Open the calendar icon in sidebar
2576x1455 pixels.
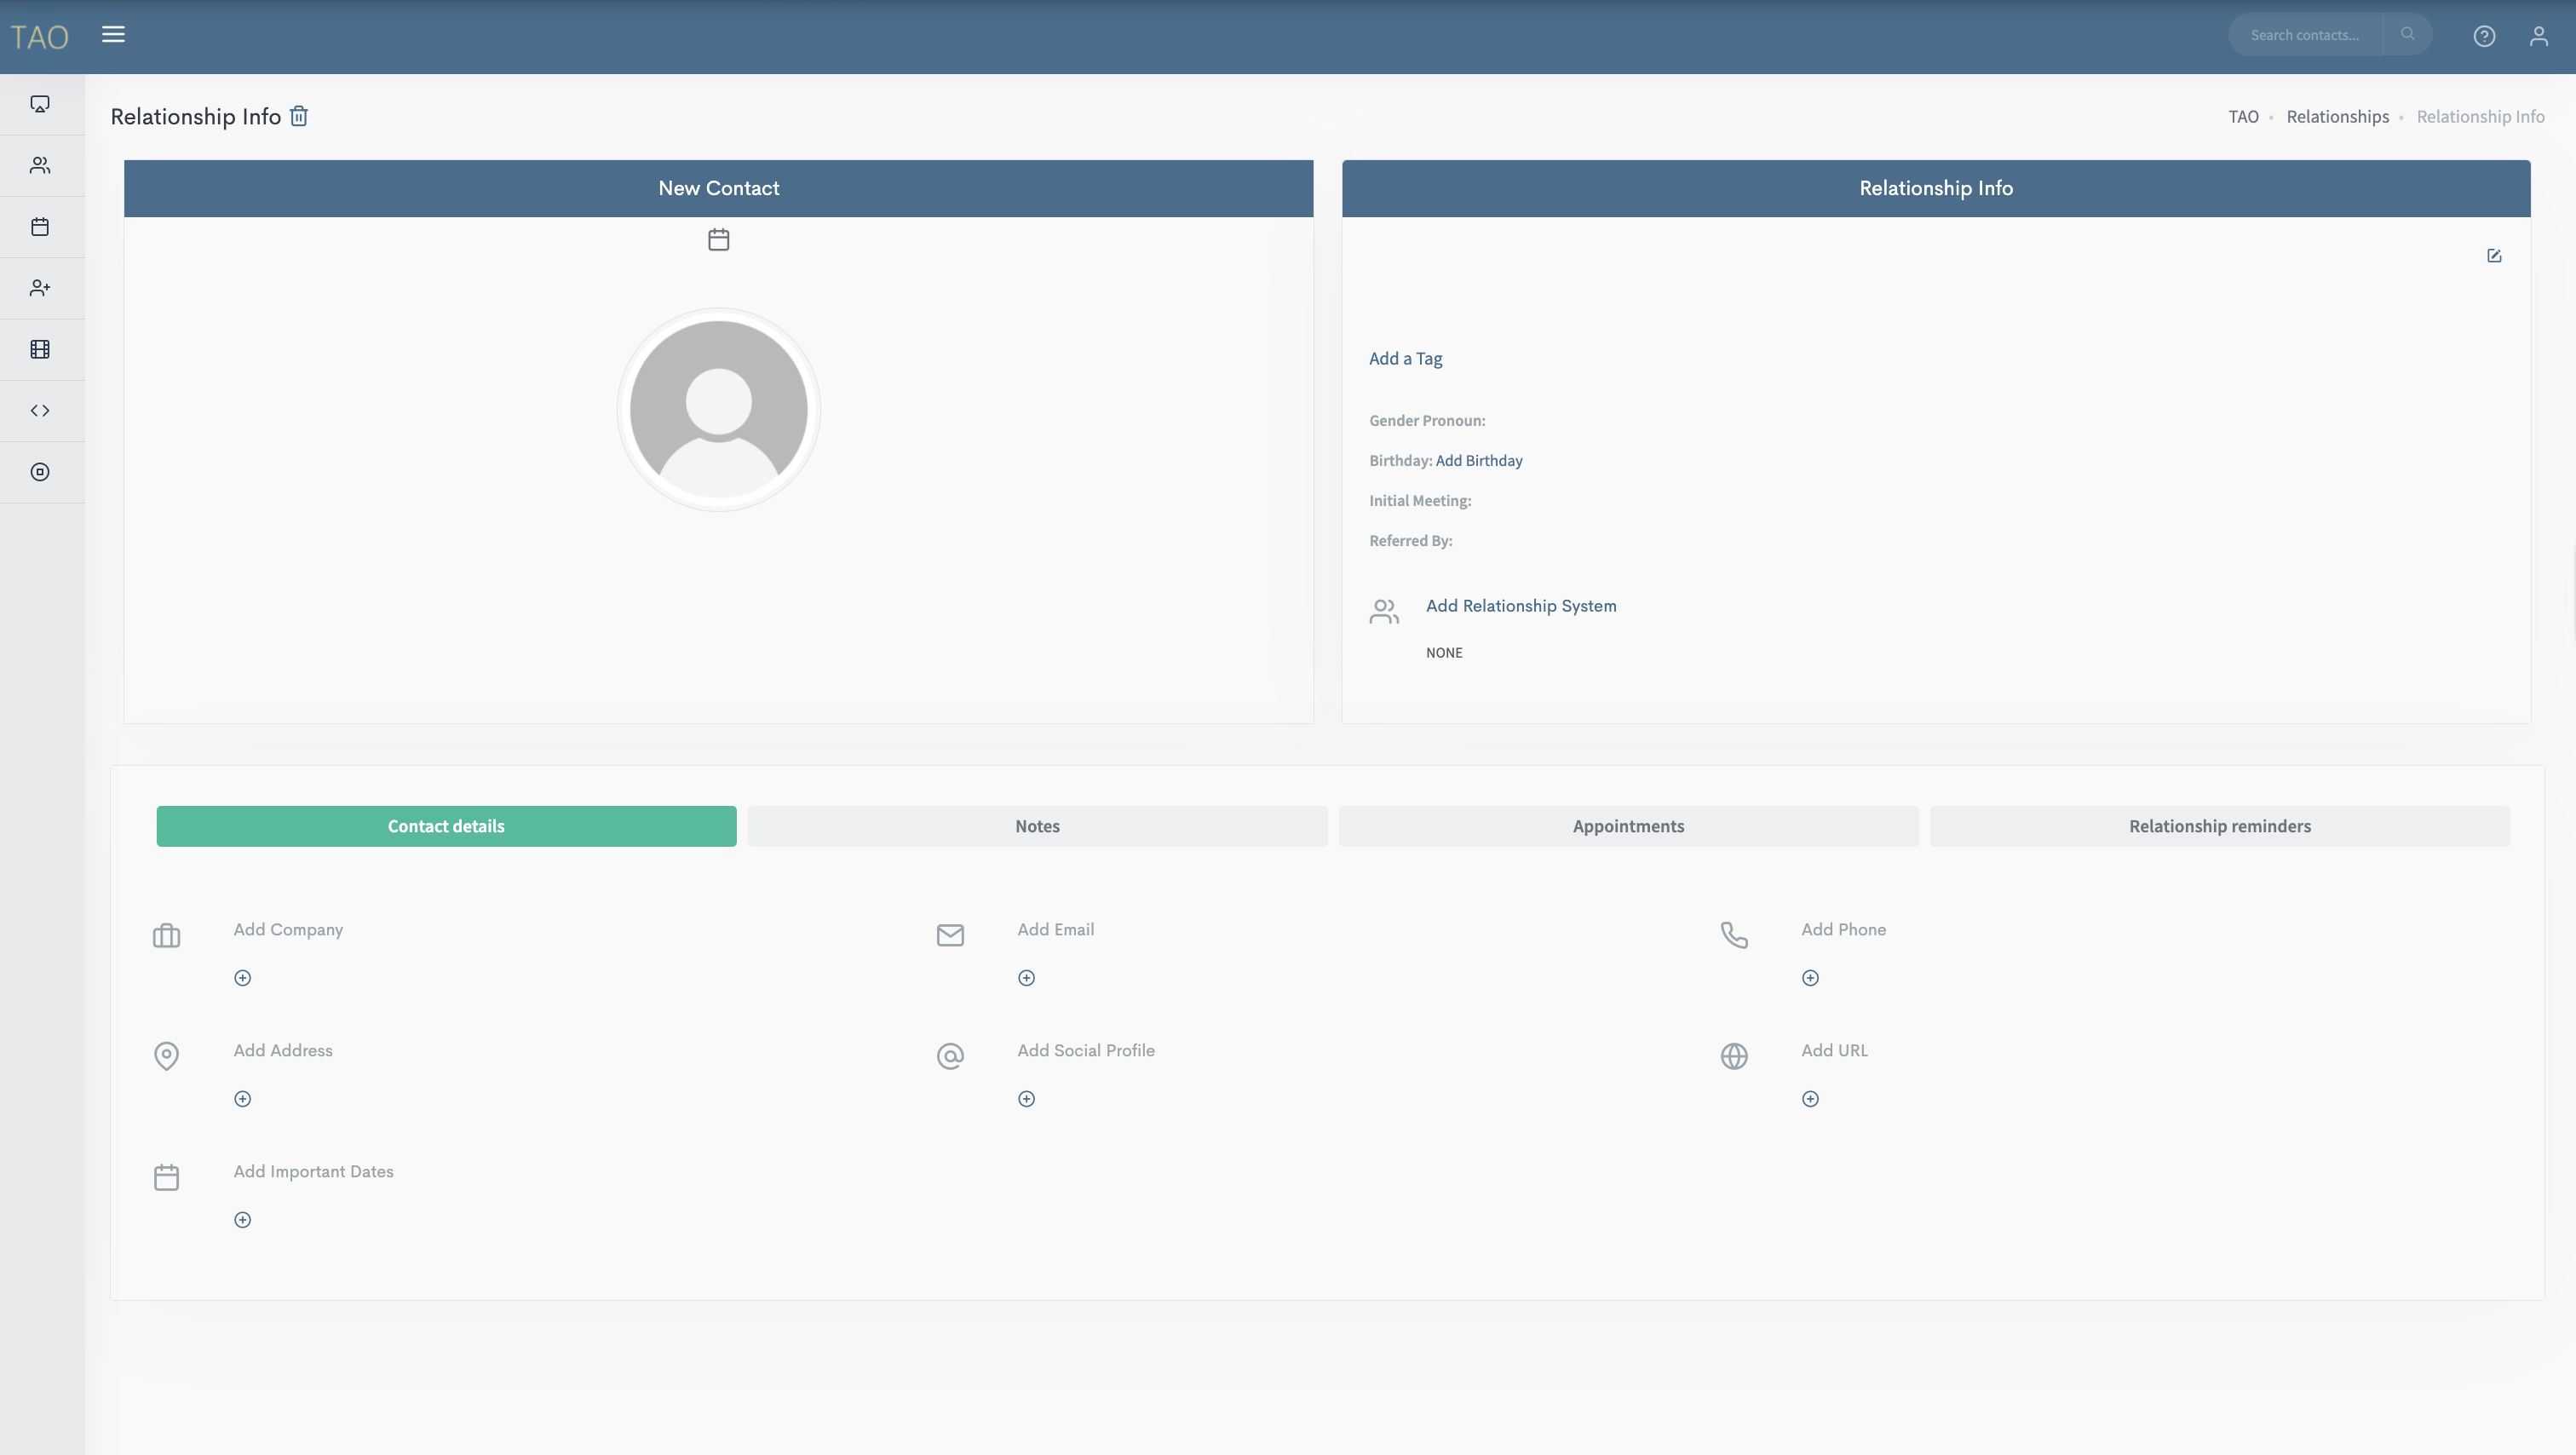point(40,227)
